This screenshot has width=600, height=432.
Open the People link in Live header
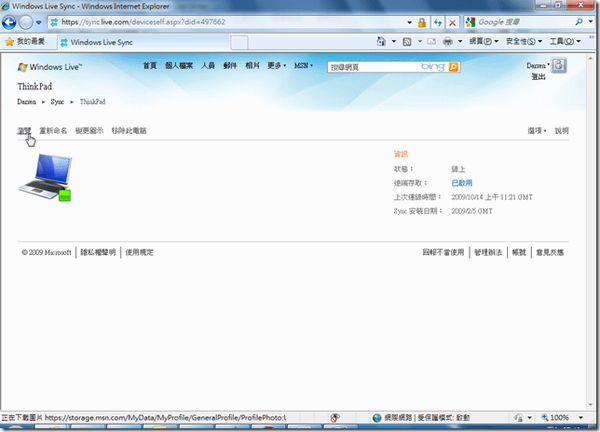208,66
